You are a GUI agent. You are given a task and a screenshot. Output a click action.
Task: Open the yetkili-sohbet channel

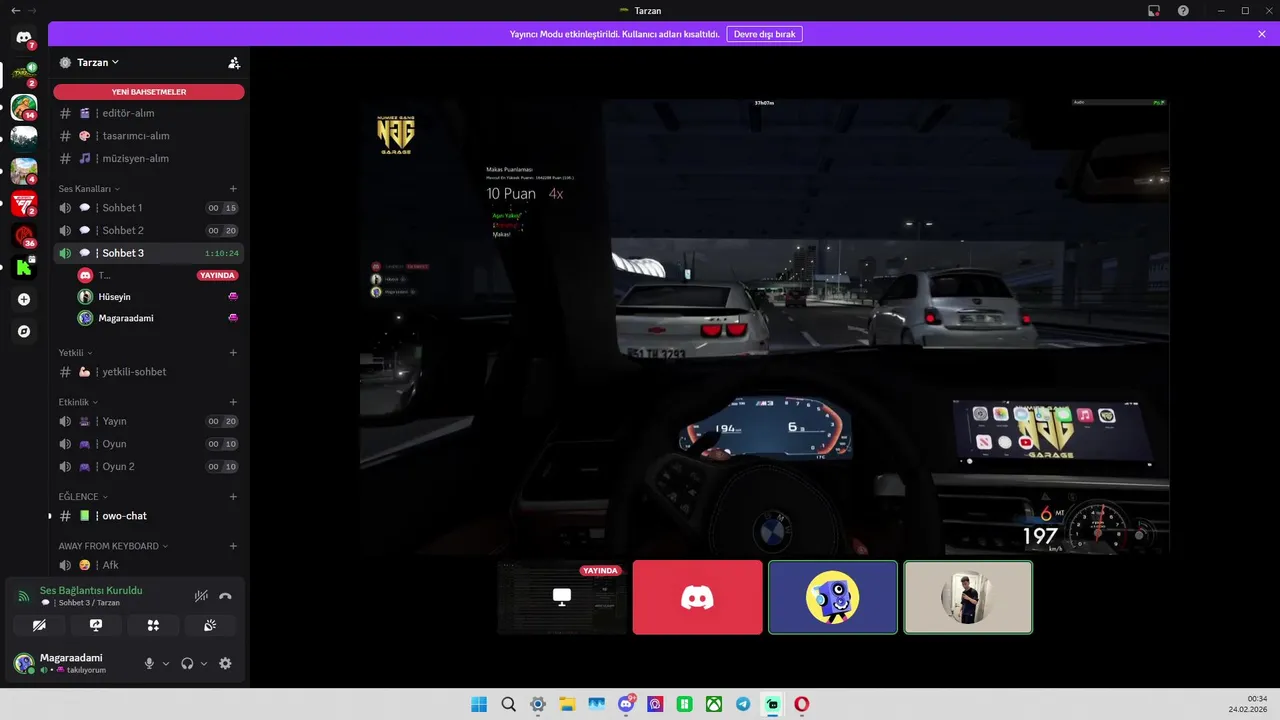[149, 372]
